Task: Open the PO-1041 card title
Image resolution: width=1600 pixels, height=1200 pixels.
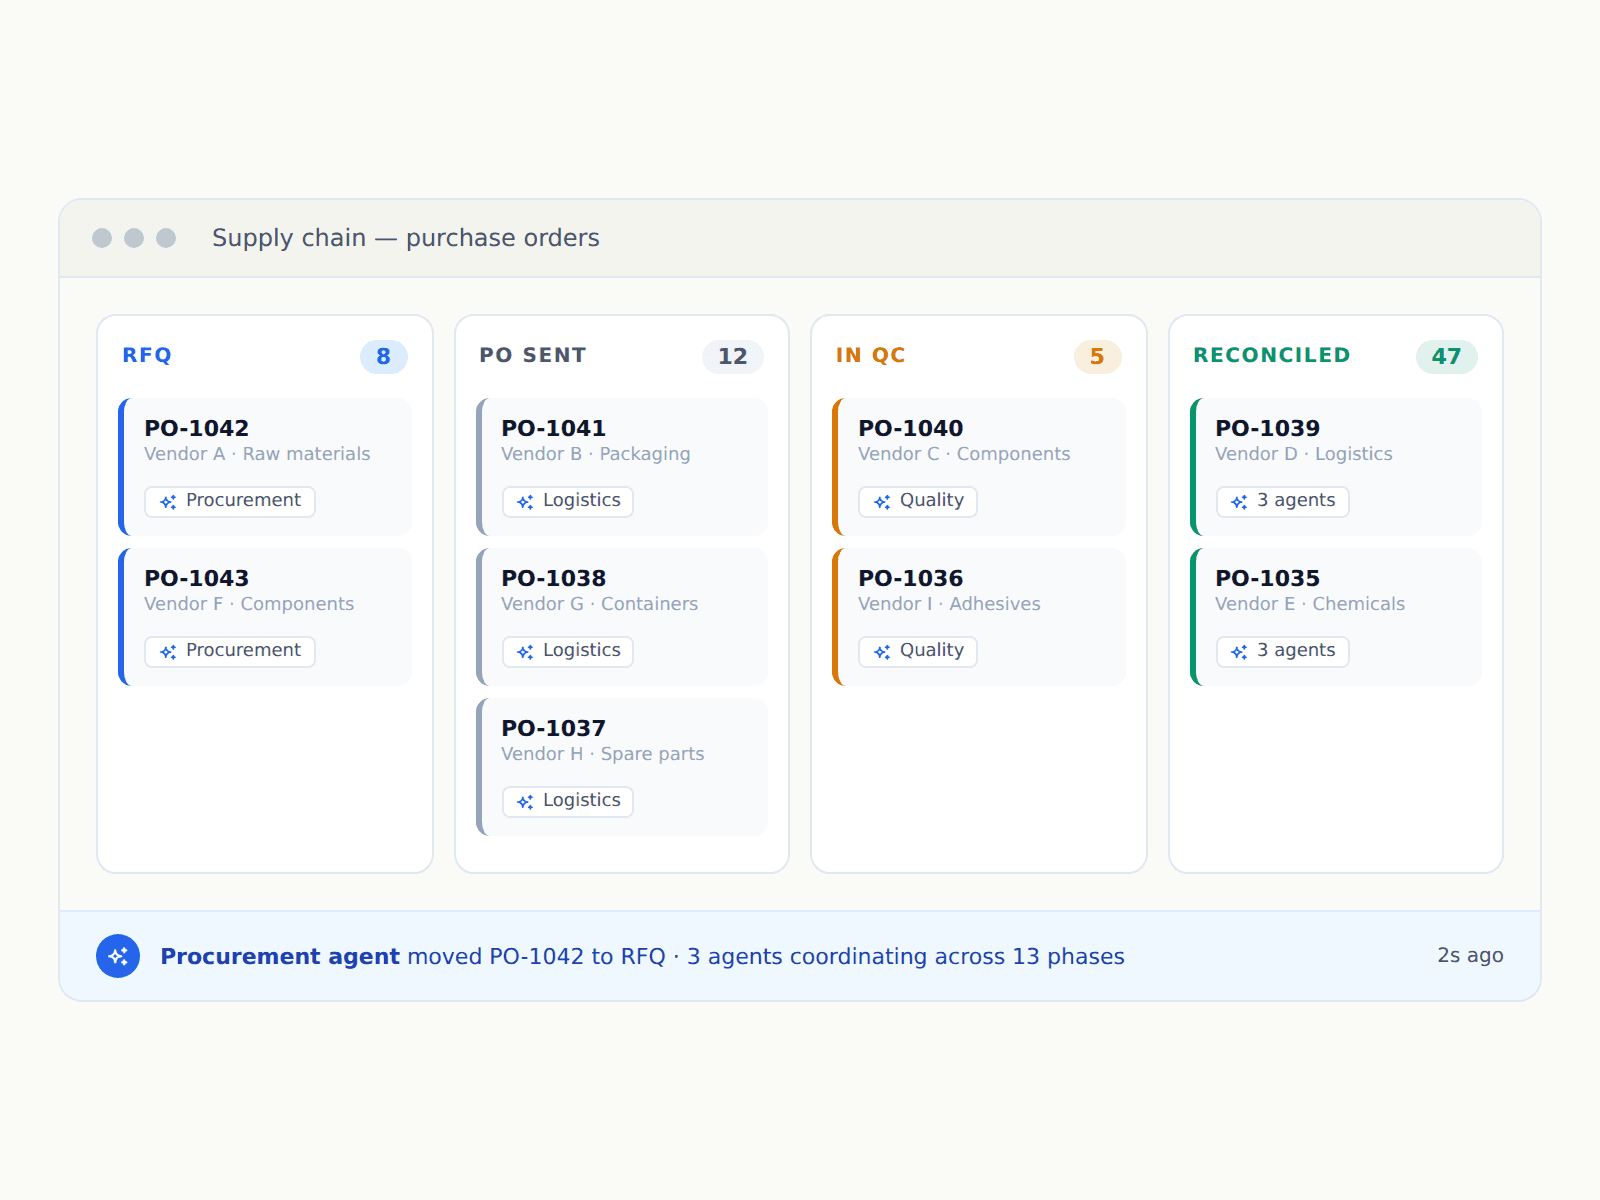Action: pos(554,428)
